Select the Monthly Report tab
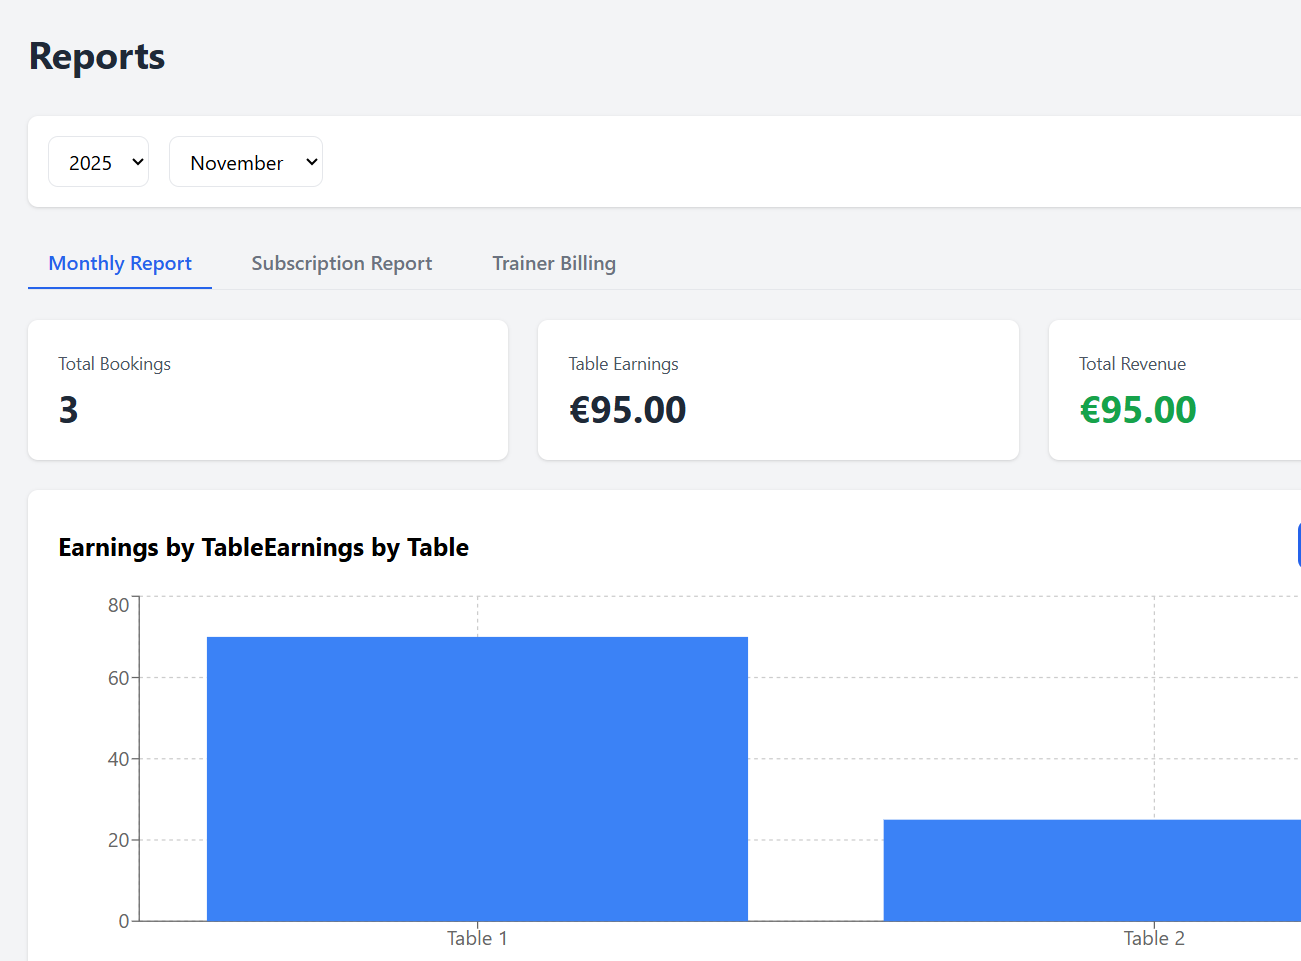 click(120, 263)
